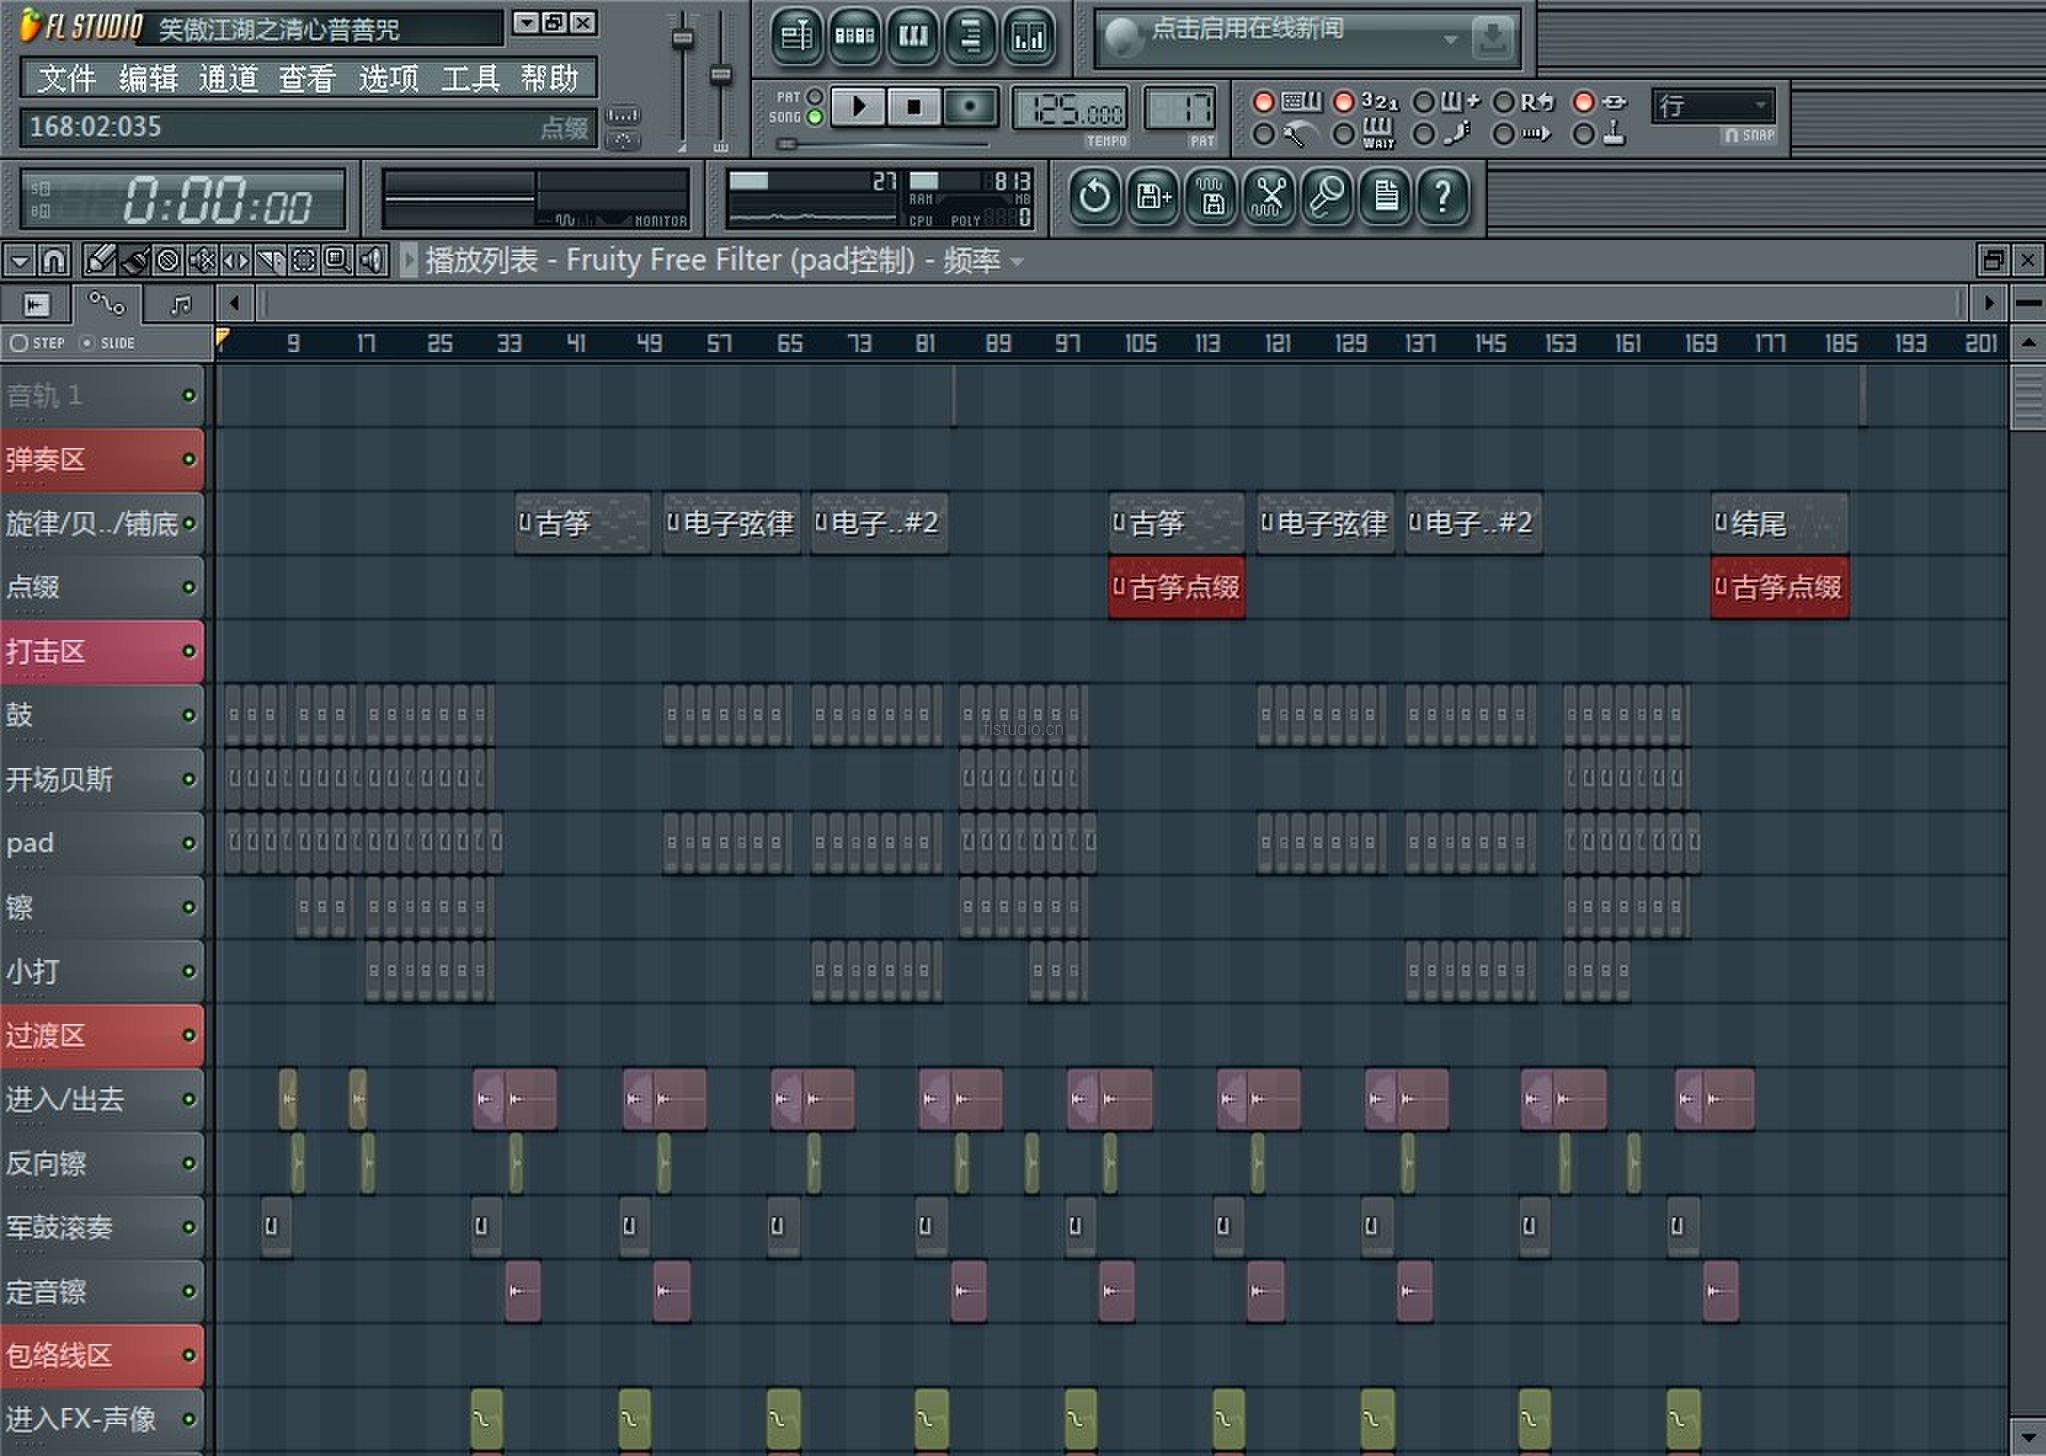Select the red 古筝点缀 clip near bar 105
Screen dimensions: 2046x1456
pyautogui.click(x=1177, y=587)
